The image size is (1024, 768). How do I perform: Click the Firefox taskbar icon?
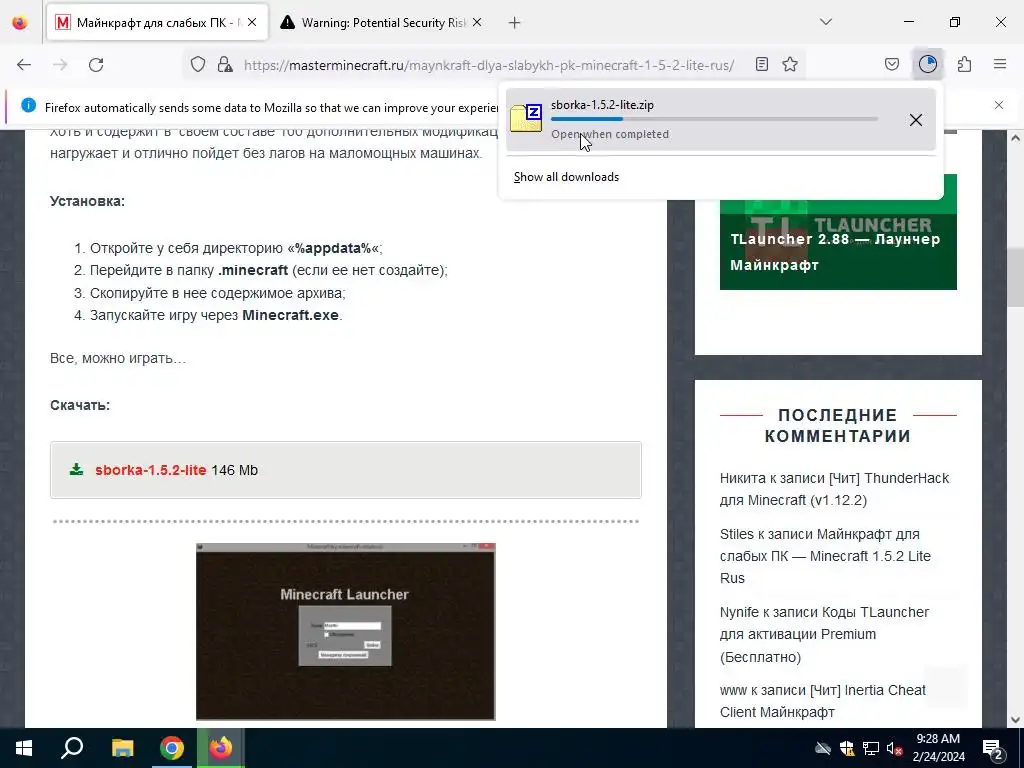221,748
